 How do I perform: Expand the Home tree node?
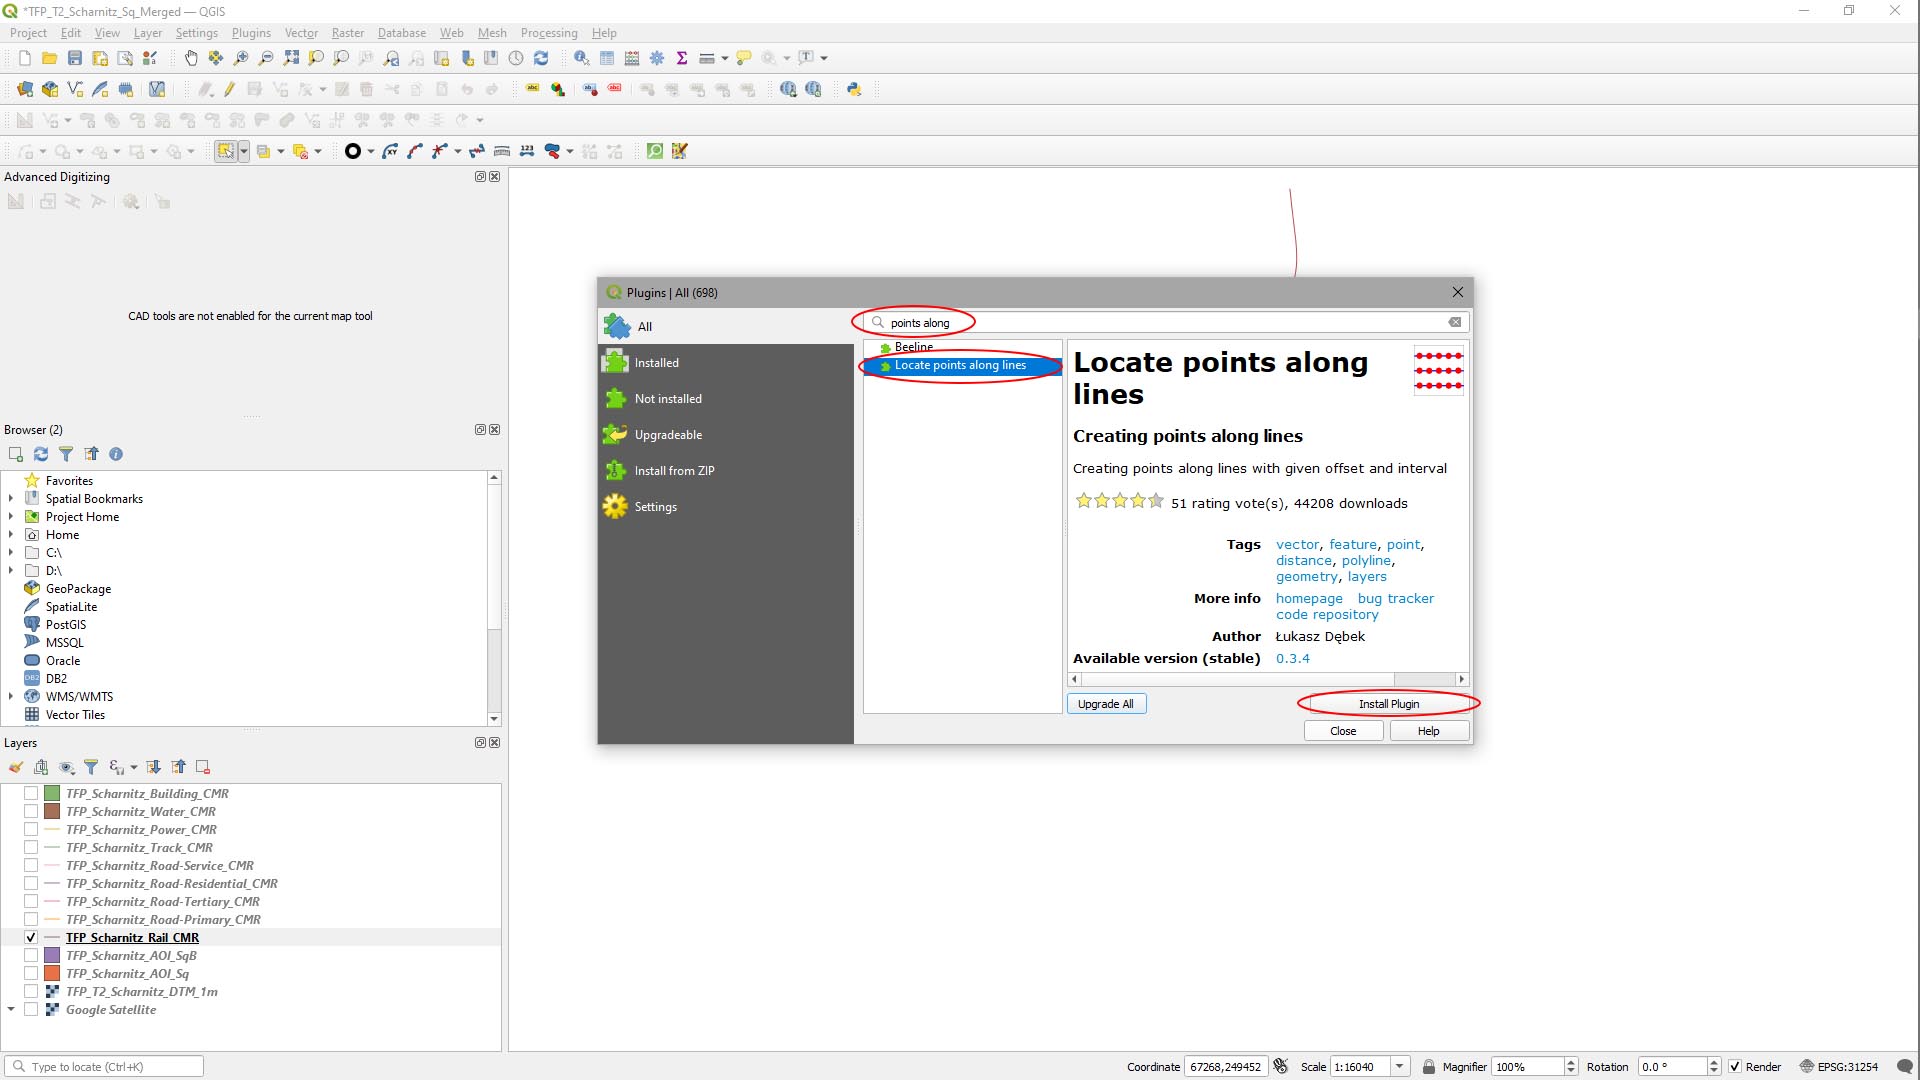pos(11,535)
